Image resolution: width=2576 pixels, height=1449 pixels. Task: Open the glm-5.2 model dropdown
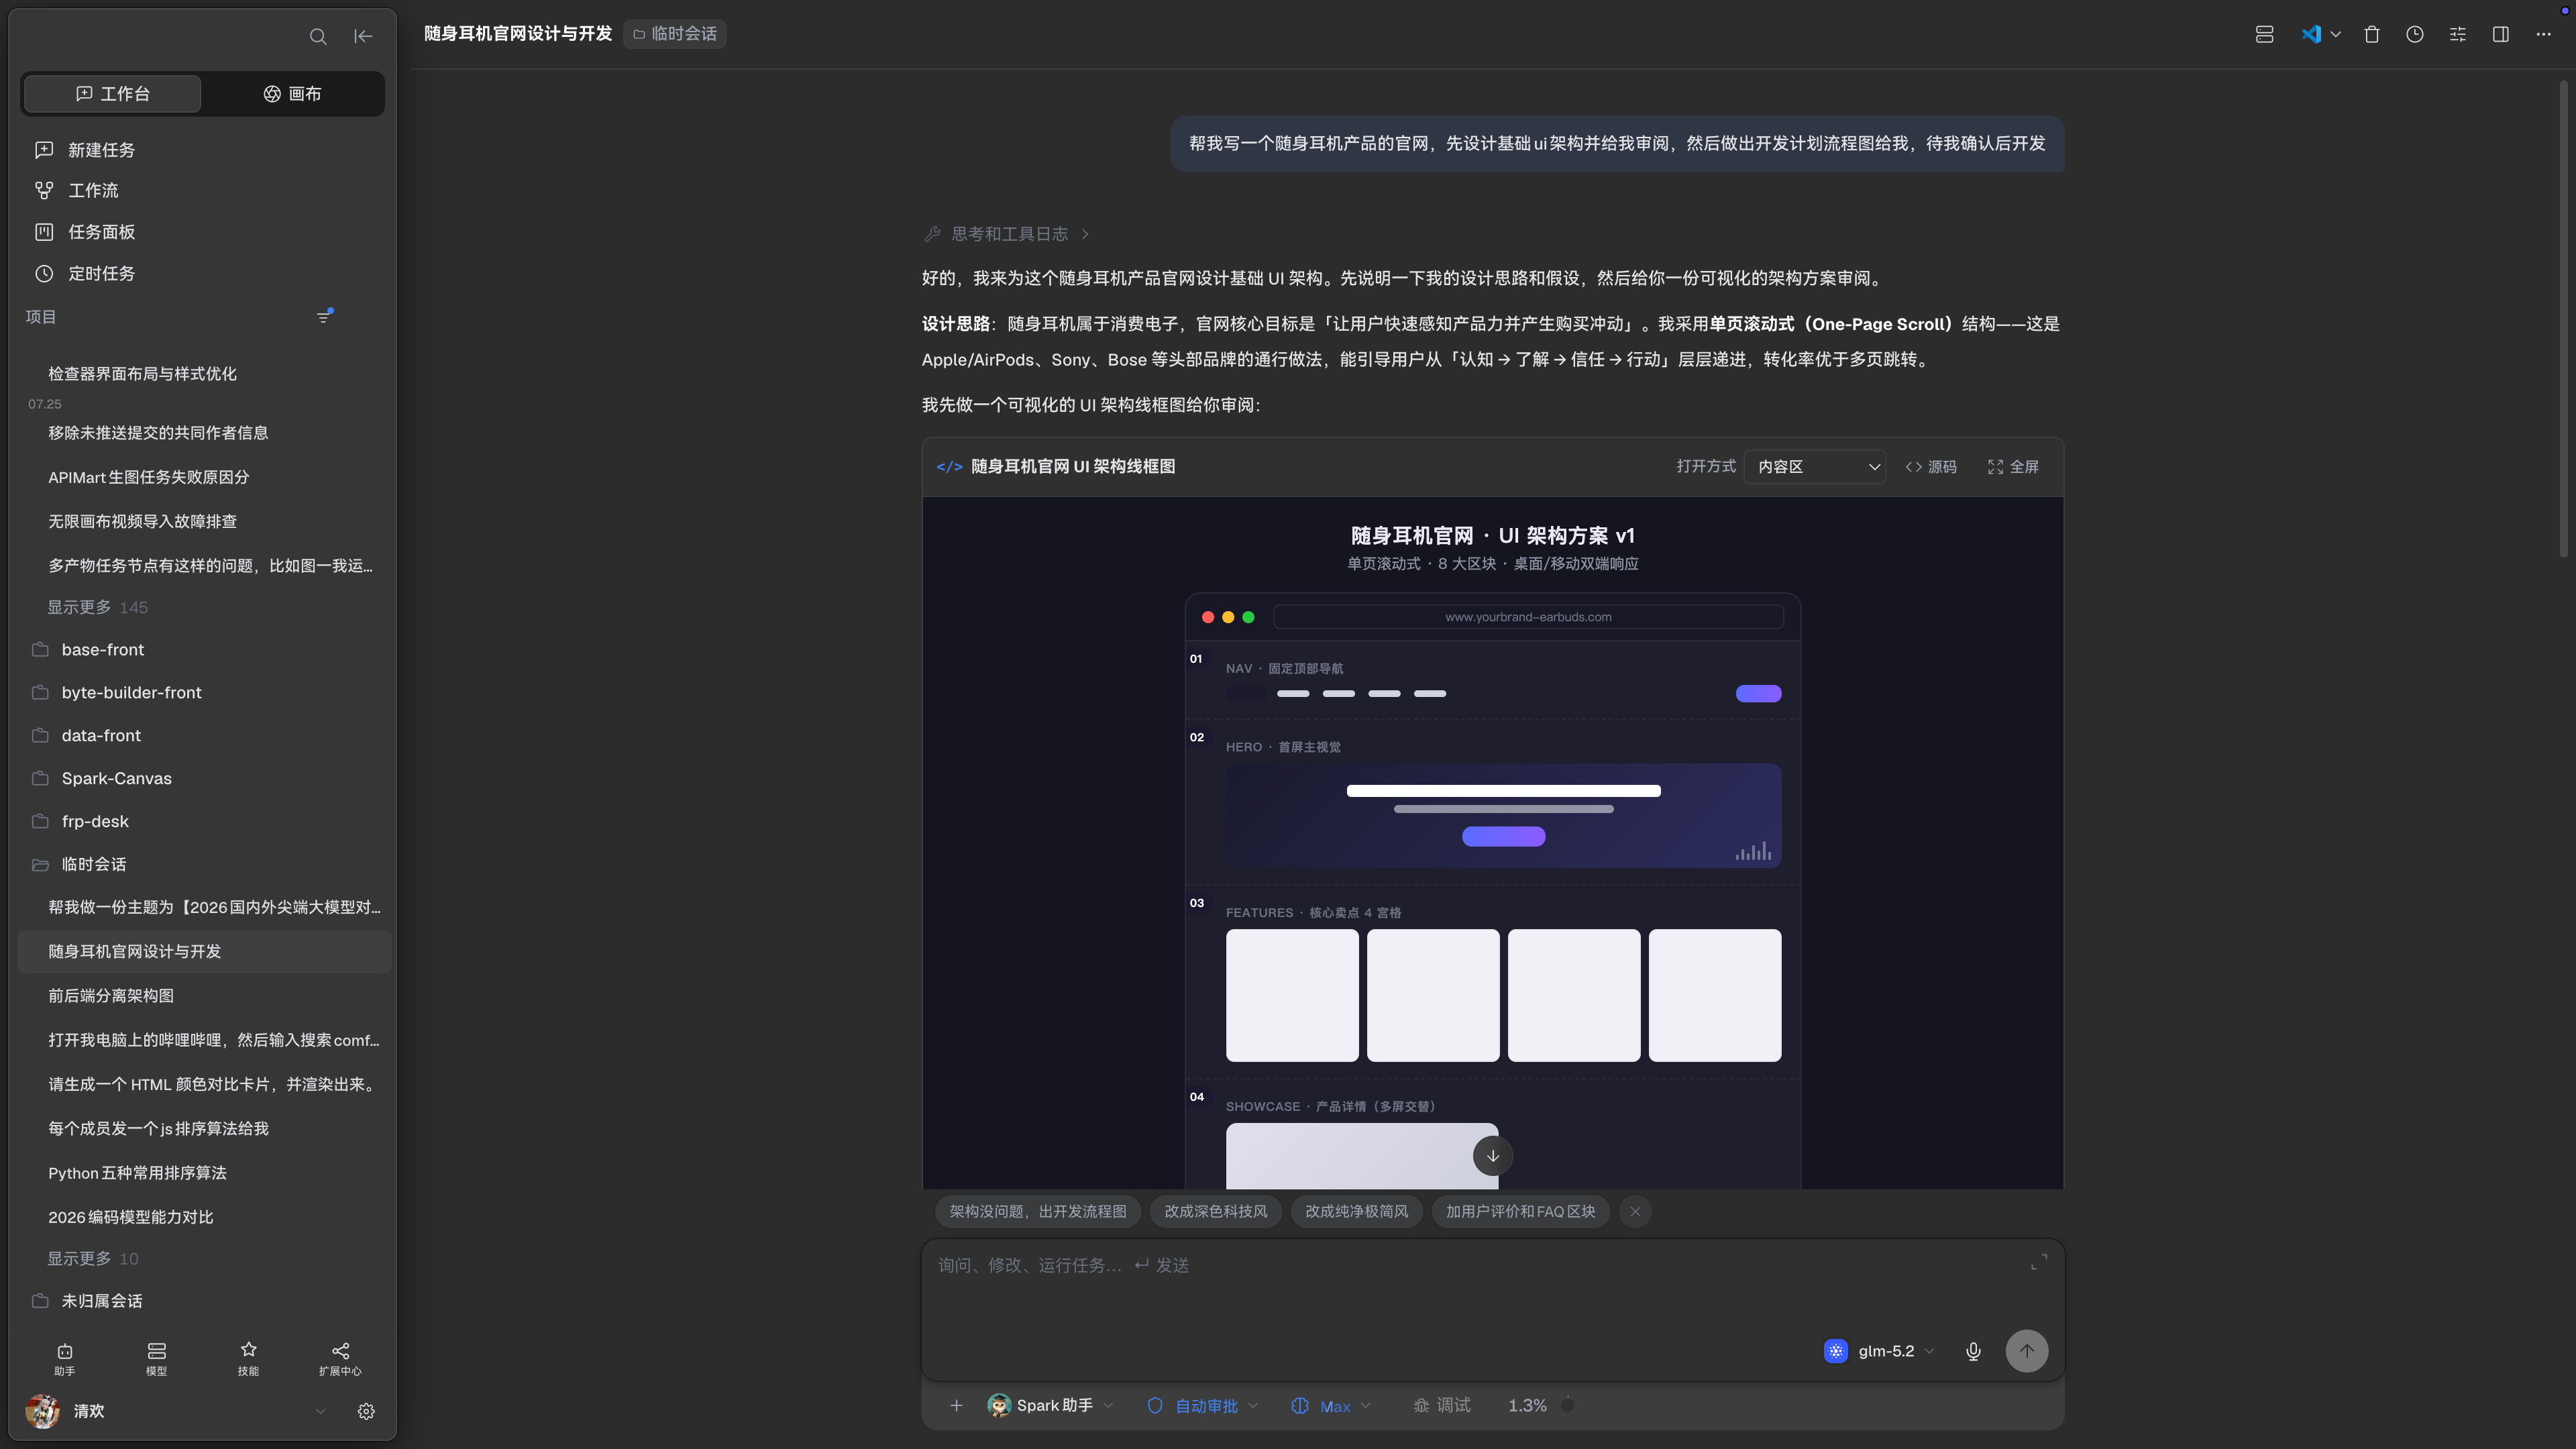tap(1879, 1351)
